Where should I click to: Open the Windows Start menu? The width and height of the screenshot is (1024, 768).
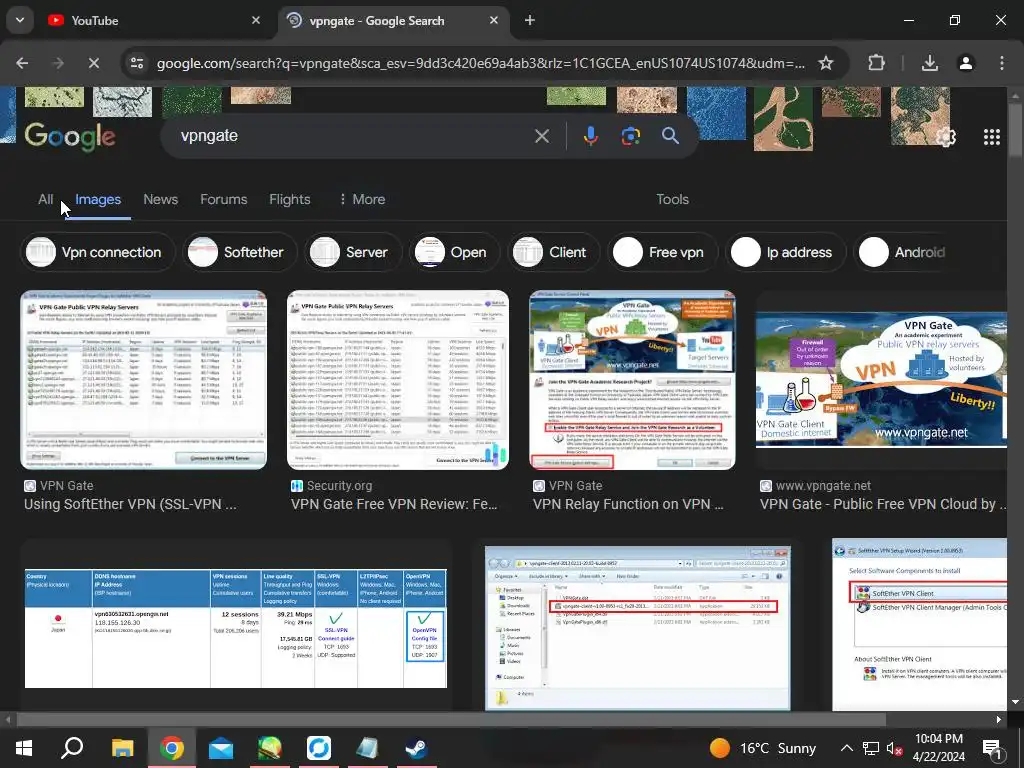[x=24, y=748]
